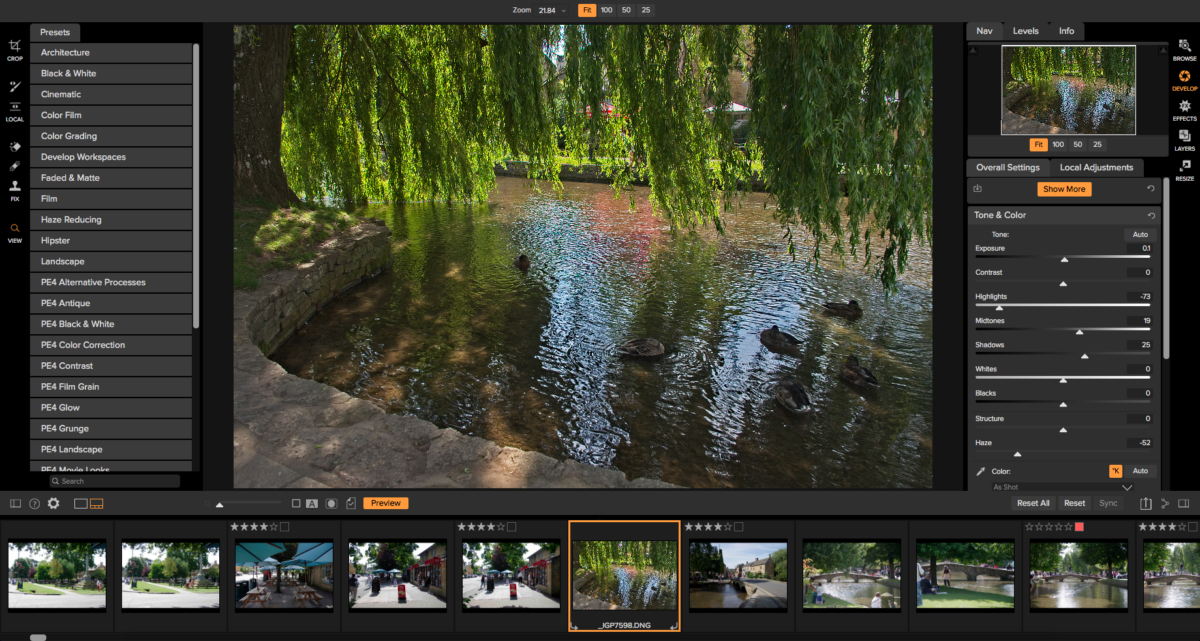1200x641 pixels.
Task: Select the Crop tool
Action: pyautogui.click(x=14, y=49)
